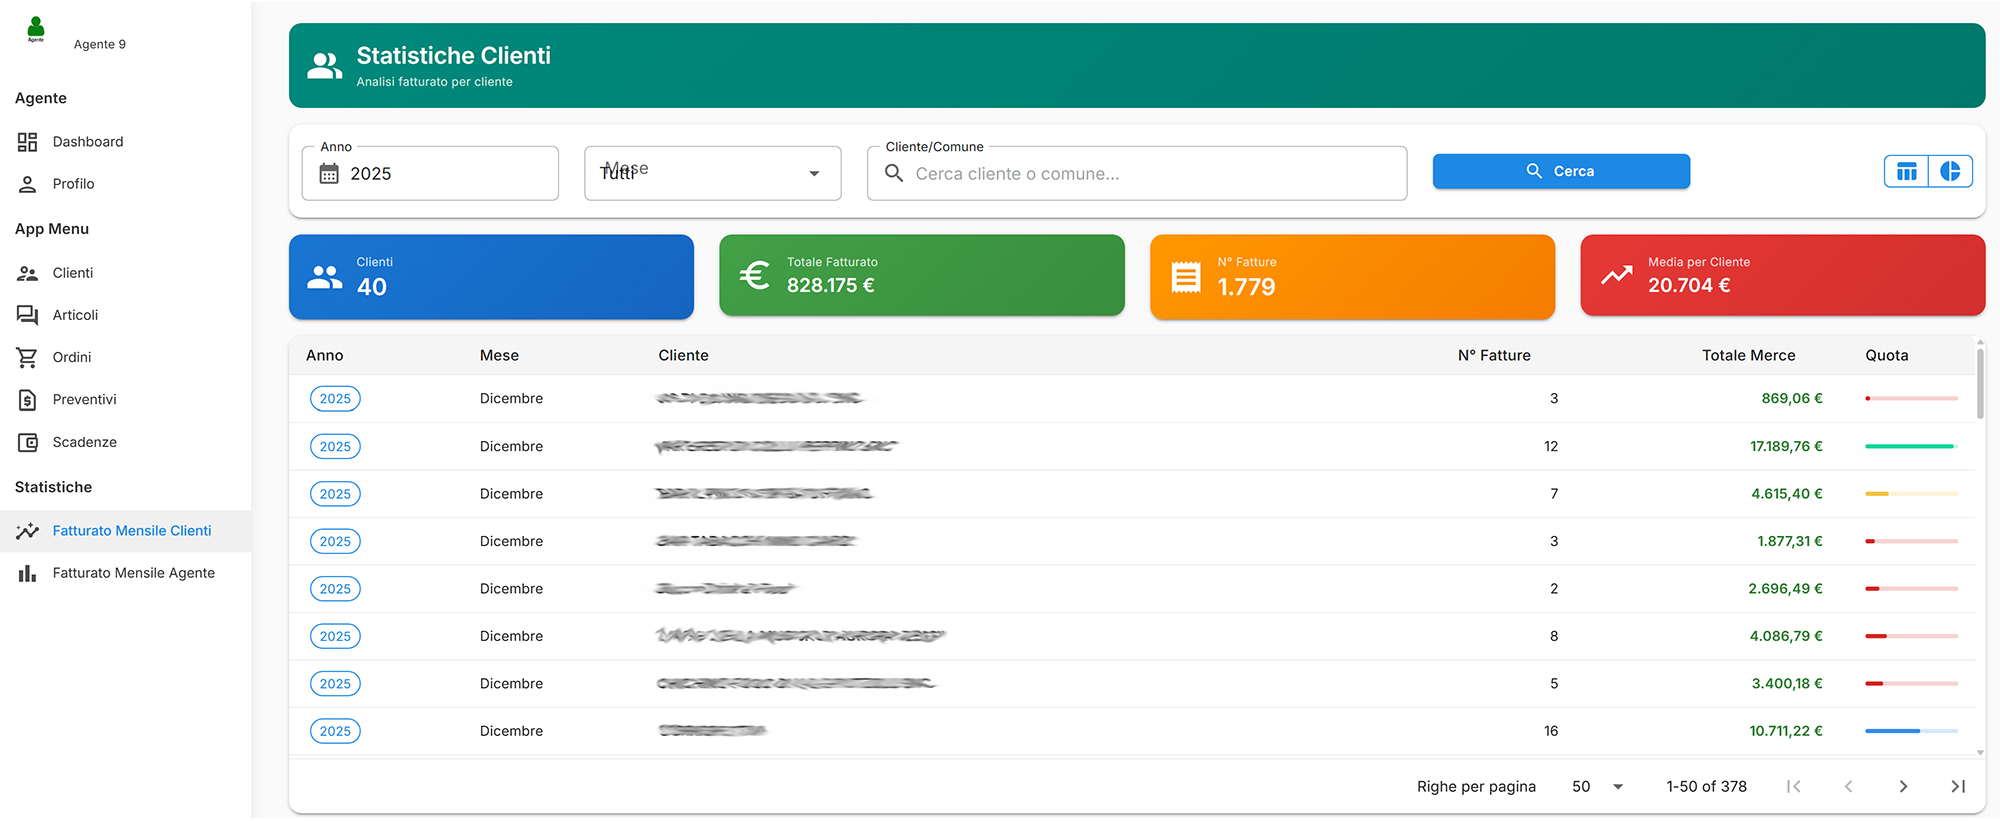Viewport: 2000px width, 821px height.
Task: Sort by Totale Merce column header
Action: (1748, 355)
